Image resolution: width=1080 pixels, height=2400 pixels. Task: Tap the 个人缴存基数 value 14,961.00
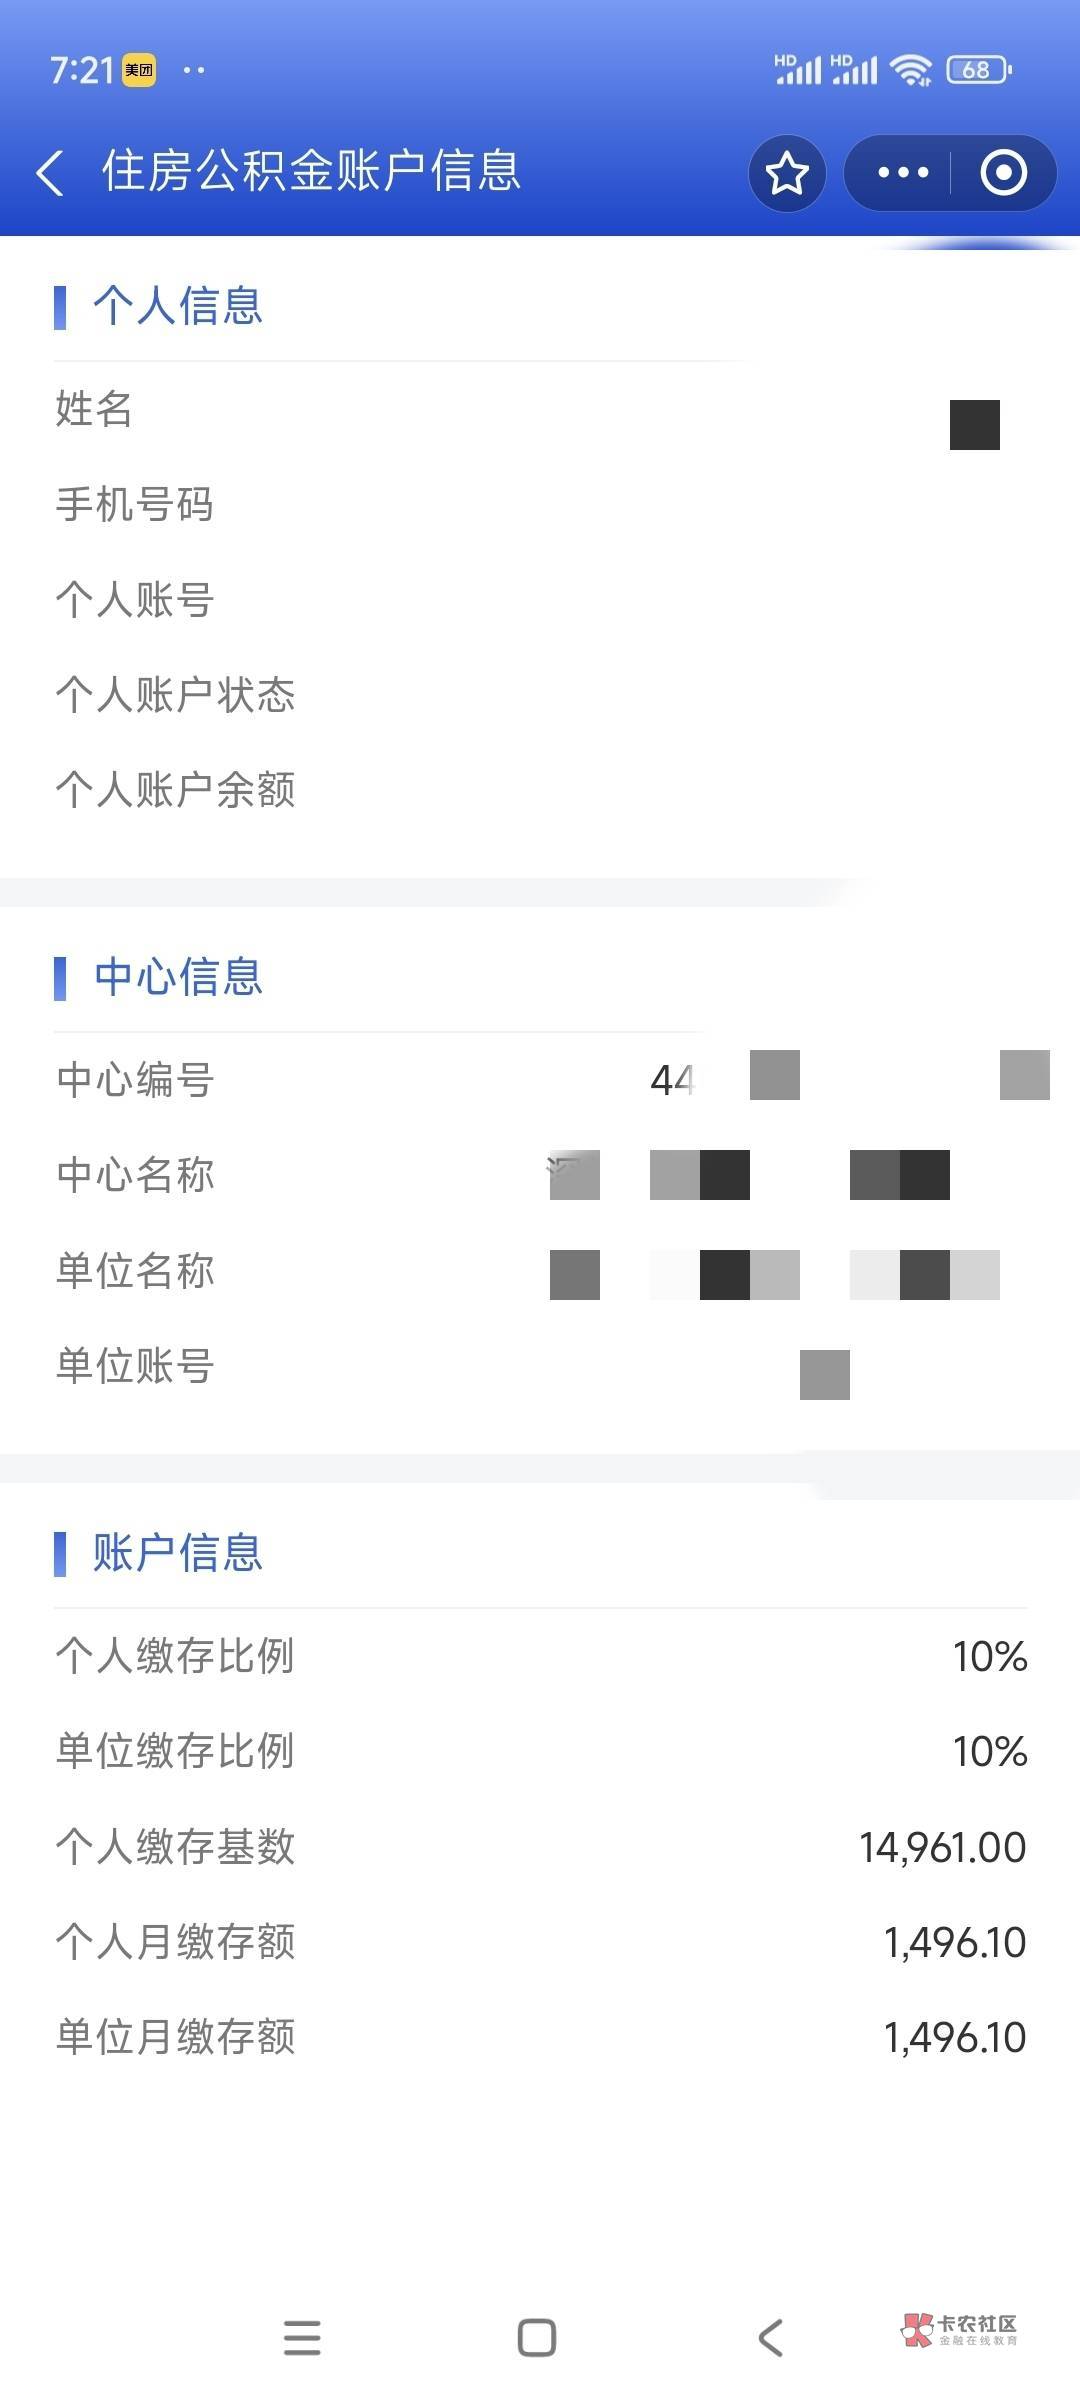coord(942,1847)
